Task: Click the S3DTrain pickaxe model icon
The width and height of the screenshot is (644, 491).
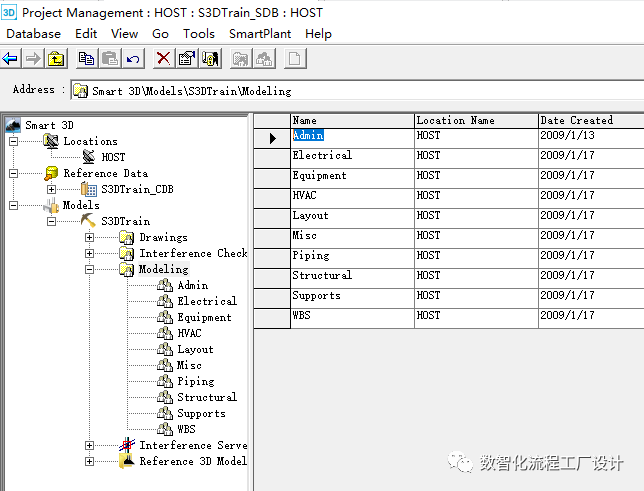Action: (x=88, y=221)
